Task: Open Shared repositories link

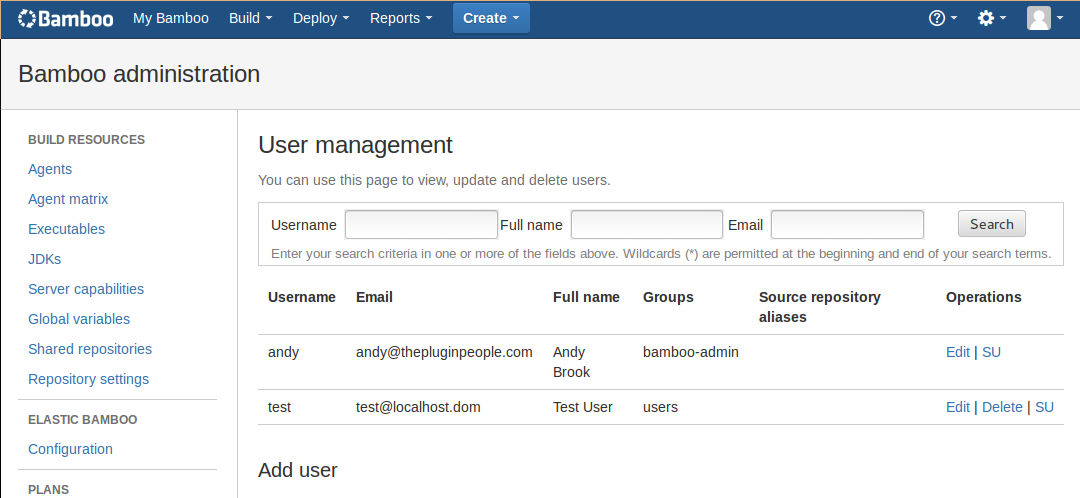Action: click(90, 349)
